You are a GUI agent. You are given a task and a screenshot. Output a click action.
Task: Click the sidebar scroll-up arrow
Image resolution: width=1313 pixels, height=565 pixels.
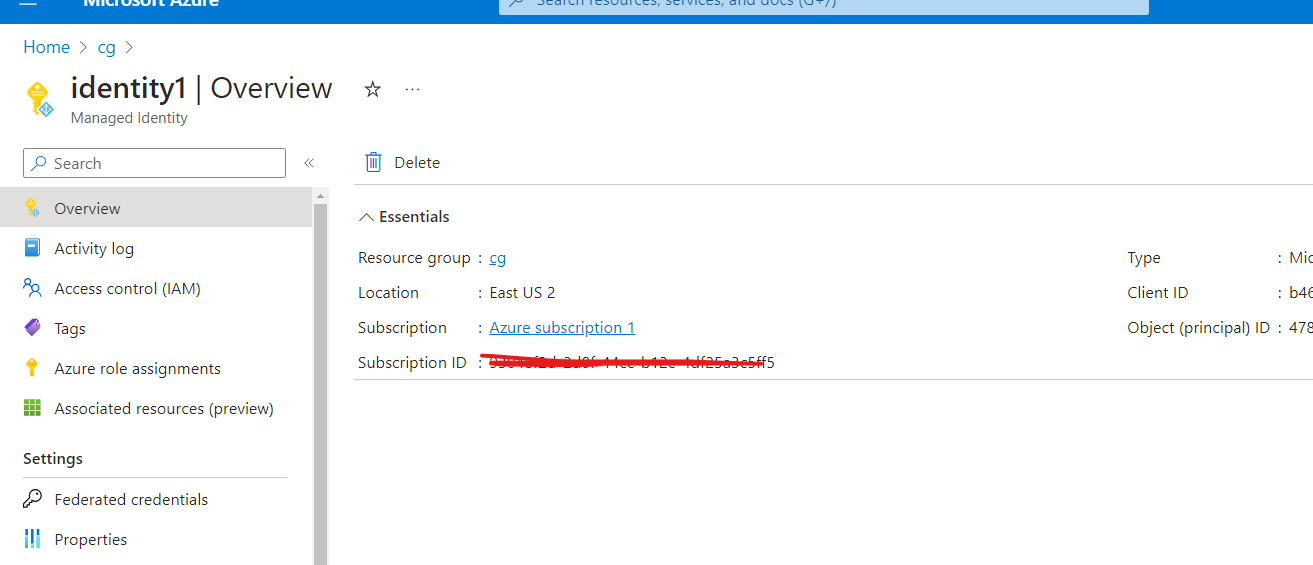pyautogui.click(x=320, y=195)
